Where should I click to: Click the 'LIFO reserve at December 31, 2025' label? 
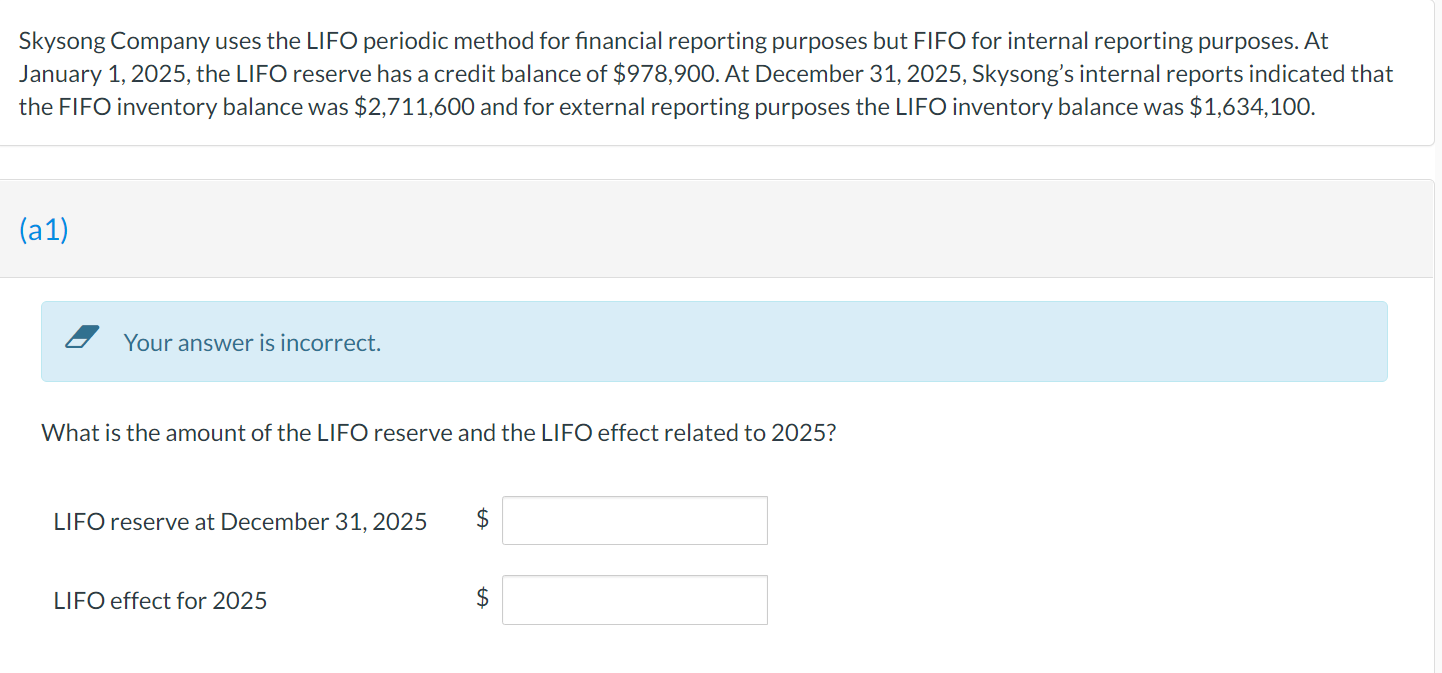240,521
